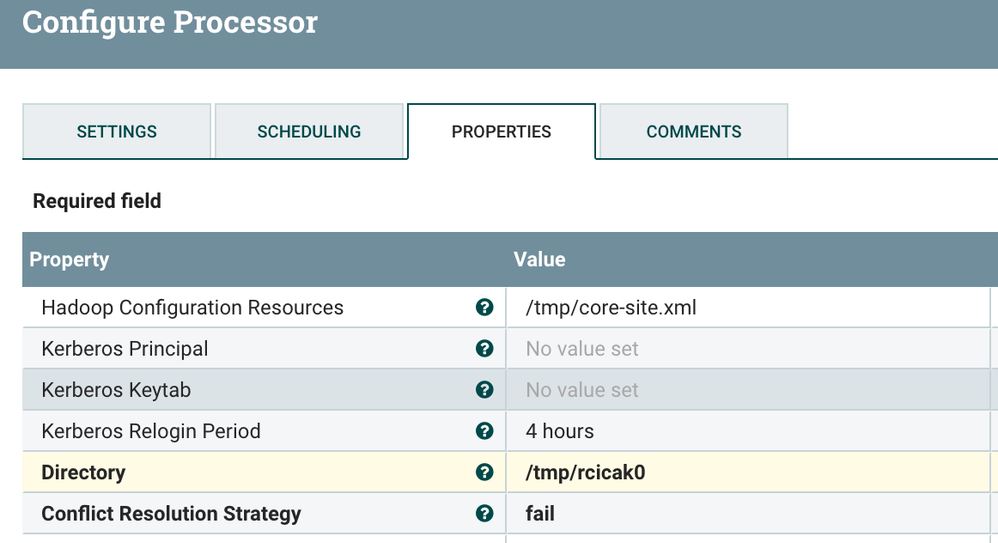Edit the /tmp/rcicak0 directory value
Image resolution: width=998 pixels, height=543 pixels.
click(x=586, y=472)
